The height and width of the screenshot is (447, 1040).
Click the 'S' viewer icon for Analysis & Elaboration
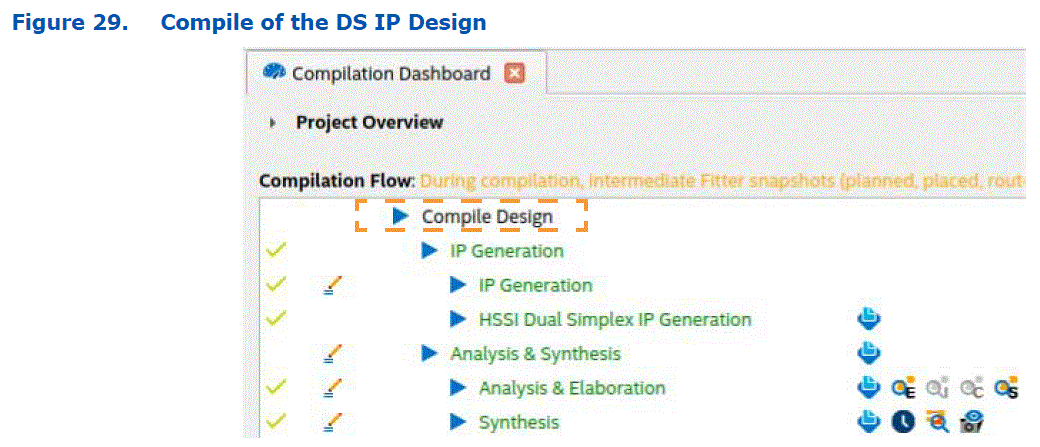click(x=1006, y=388)
